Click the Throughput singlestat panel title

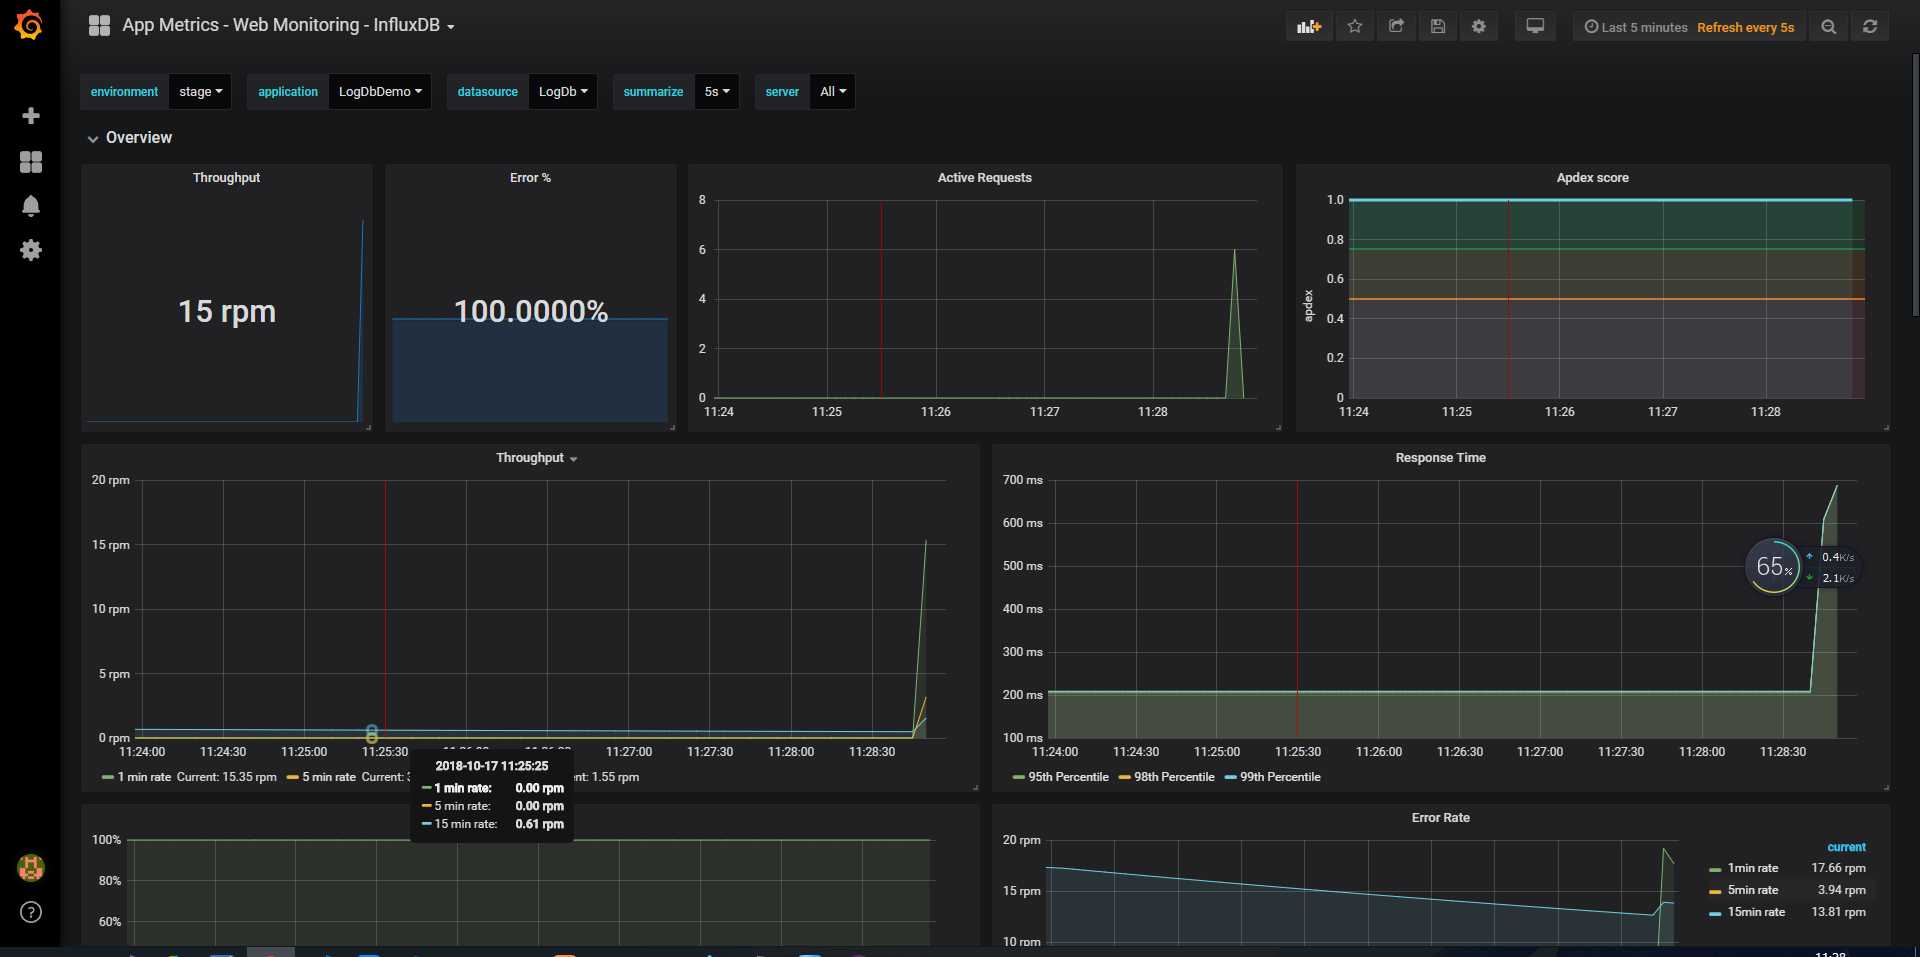click(226, 178)
